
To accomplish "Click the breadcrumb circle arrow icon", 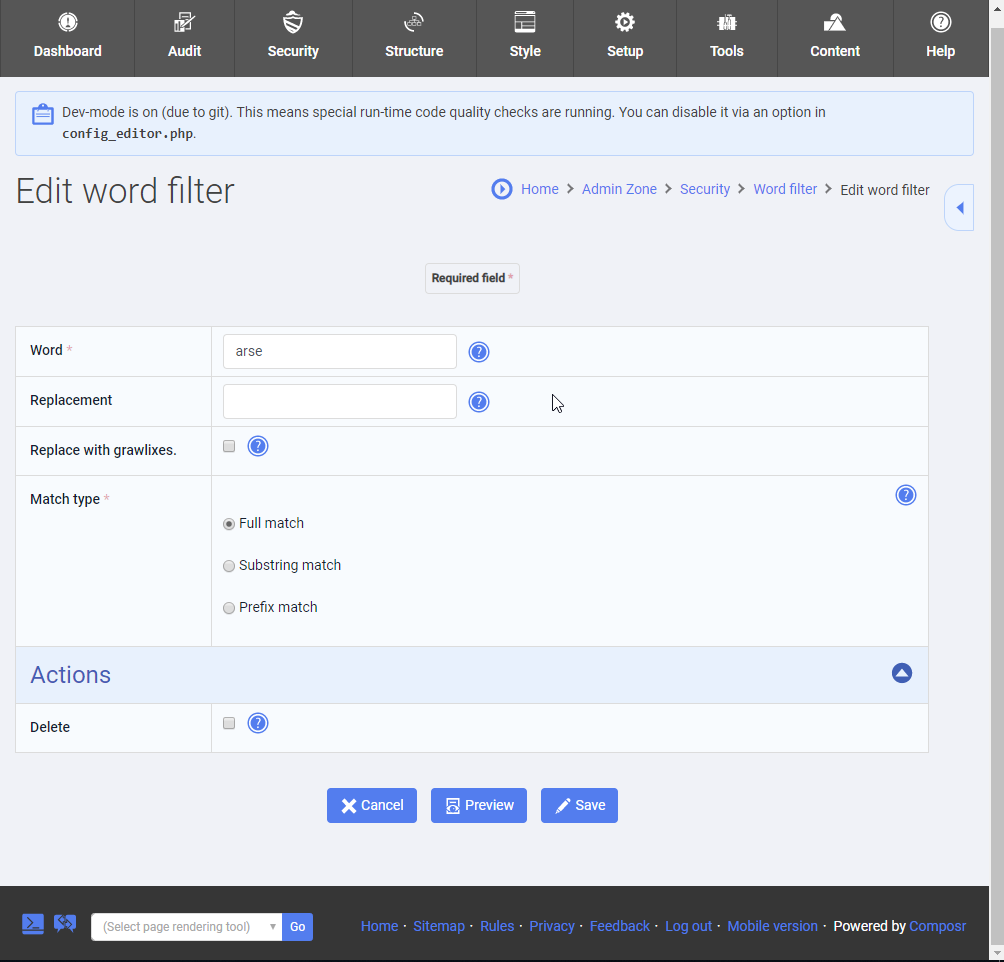I will tap(502, 189).
